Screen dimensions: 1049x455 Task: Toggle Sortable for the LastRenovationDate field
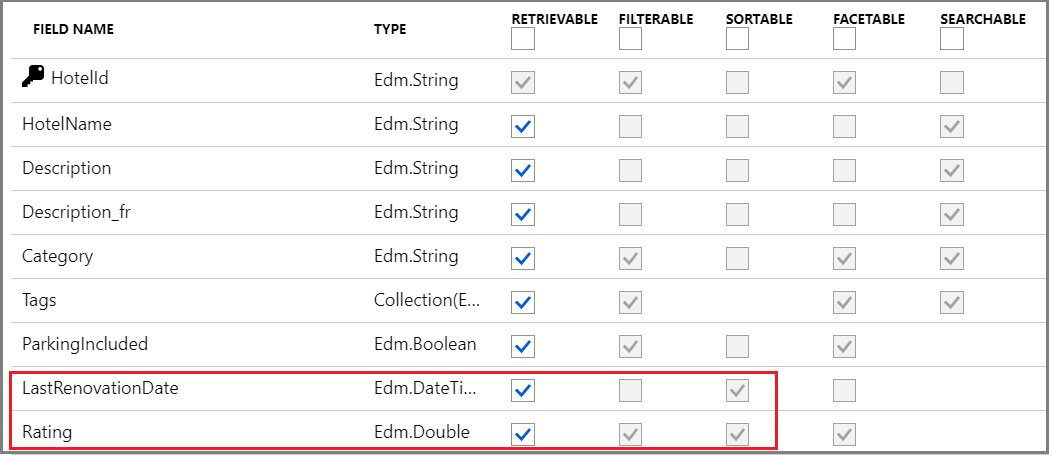click(737, 390)
